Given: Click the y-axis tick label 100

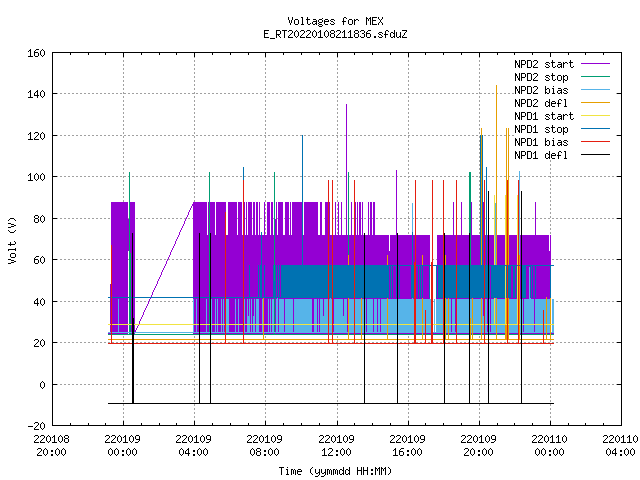Looking at the screenshot, I should click(x=36, y=177).
